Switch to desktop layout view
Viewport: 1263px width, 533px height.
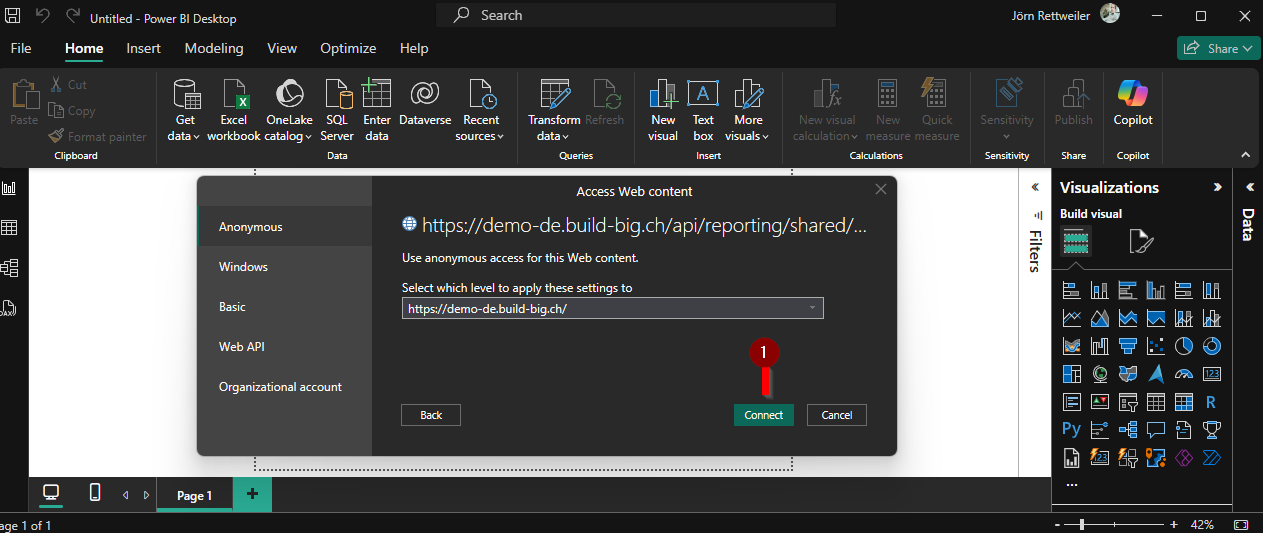[x=51, y=493]
